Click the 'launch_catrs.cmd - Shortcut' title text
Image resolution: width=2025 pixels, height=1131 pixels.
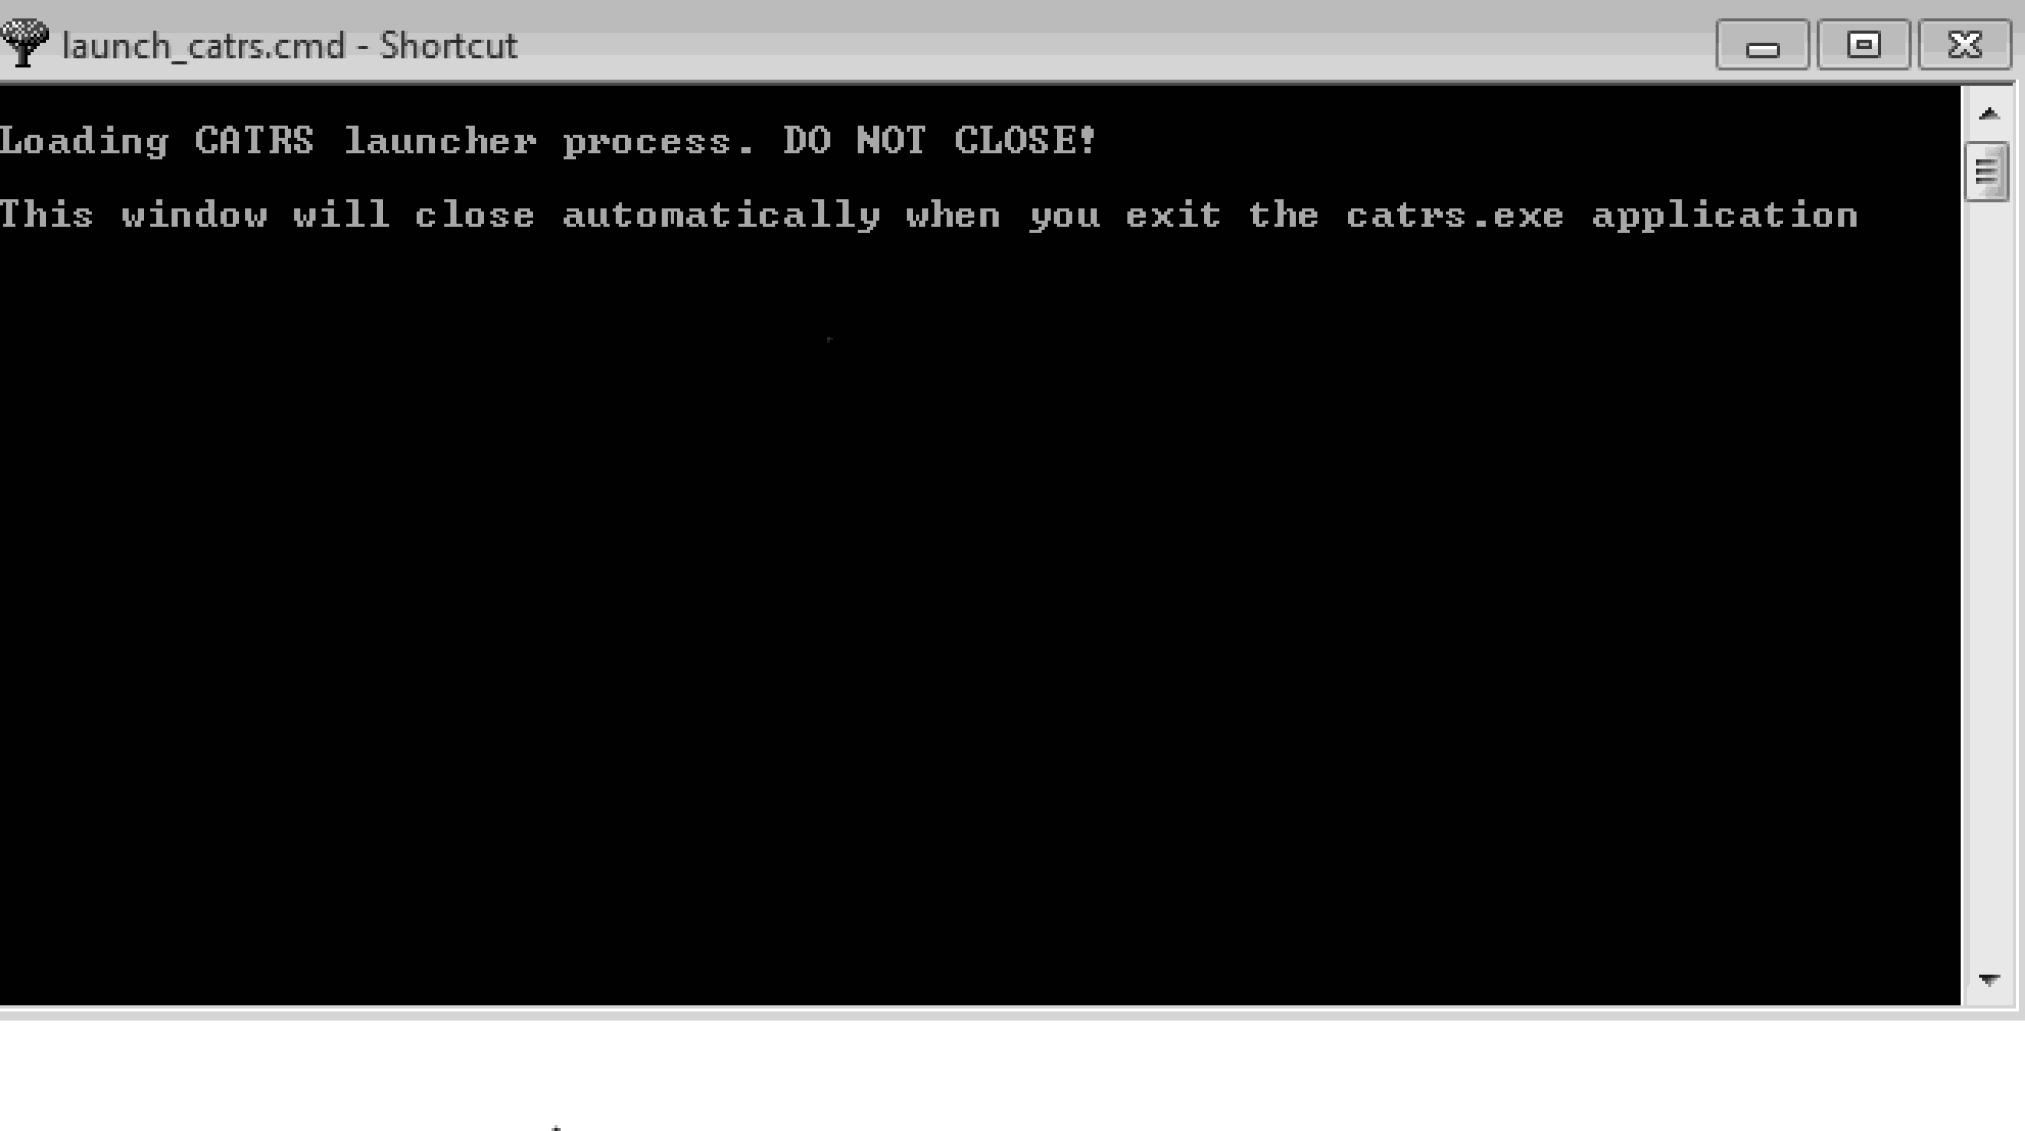point(290,46)
